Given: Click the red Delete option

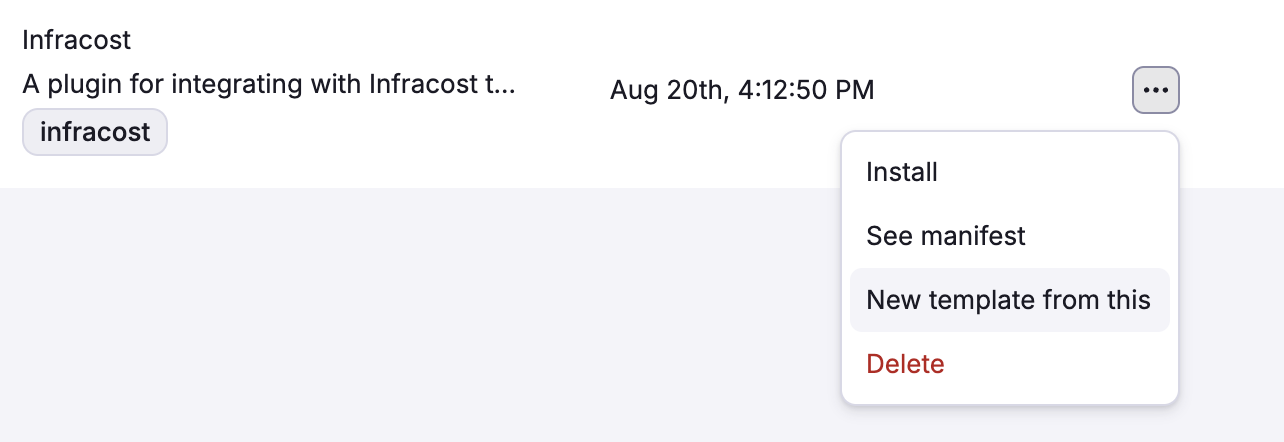Looking at the screenshot, I should coord(905,364).
